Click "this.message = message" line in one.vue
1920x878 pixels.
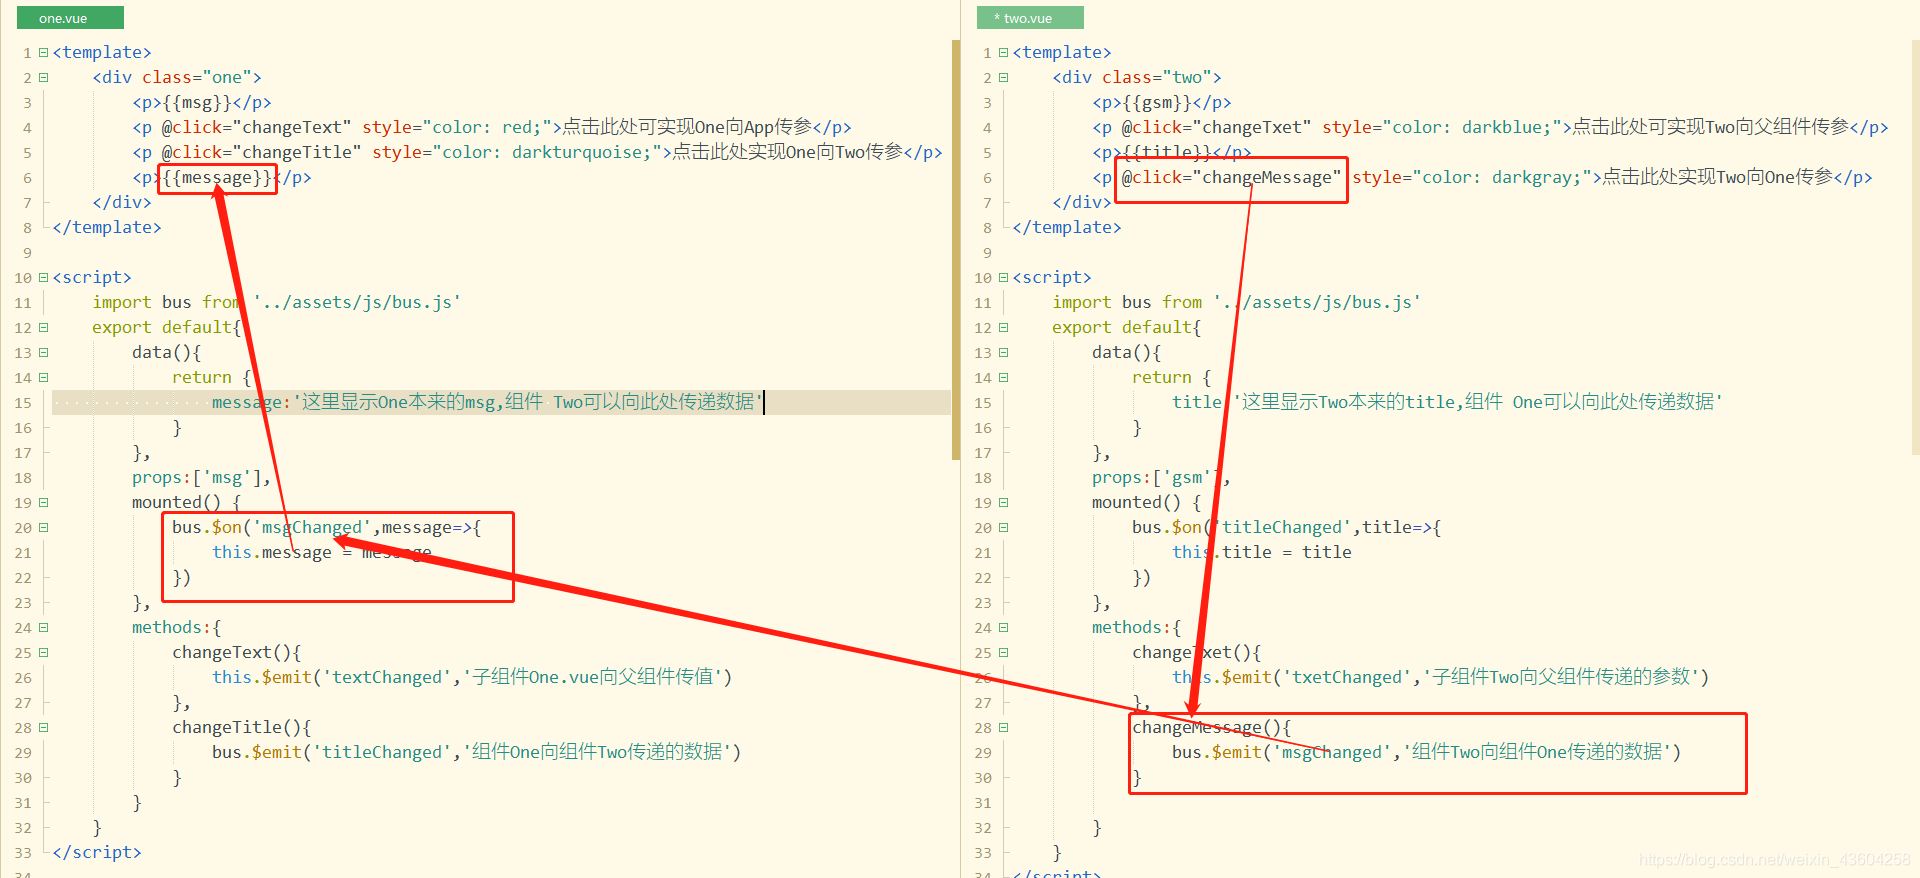322,552
